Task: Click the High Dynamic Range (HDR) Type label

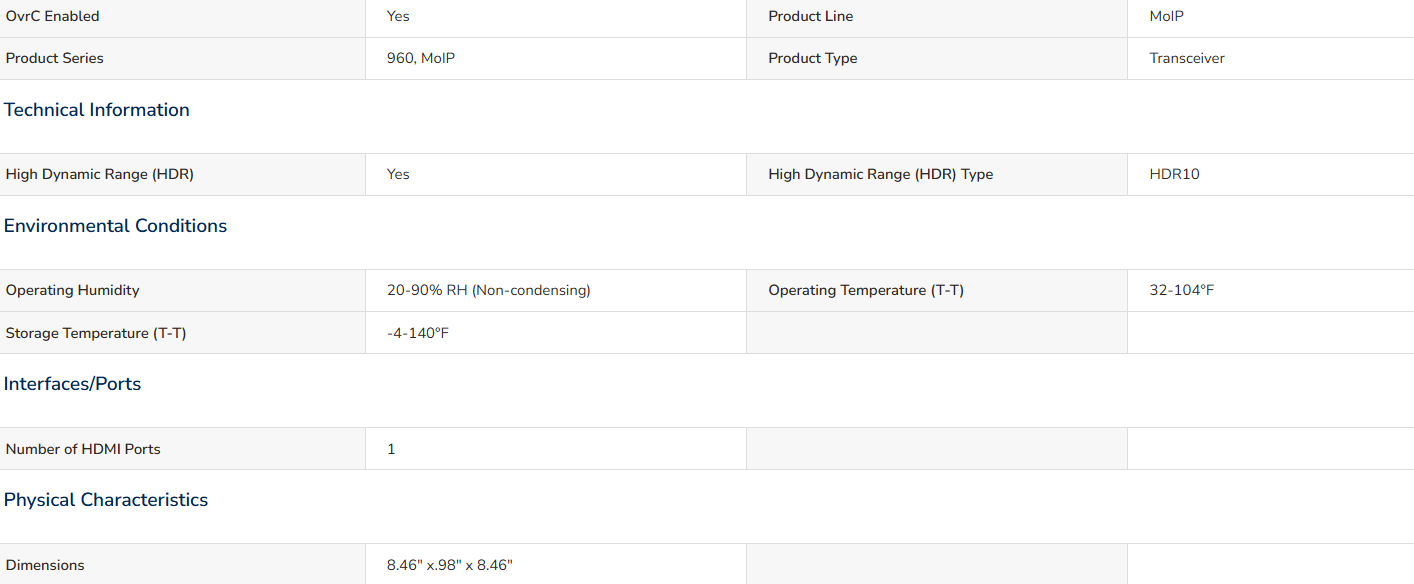Action: [881, 174]
